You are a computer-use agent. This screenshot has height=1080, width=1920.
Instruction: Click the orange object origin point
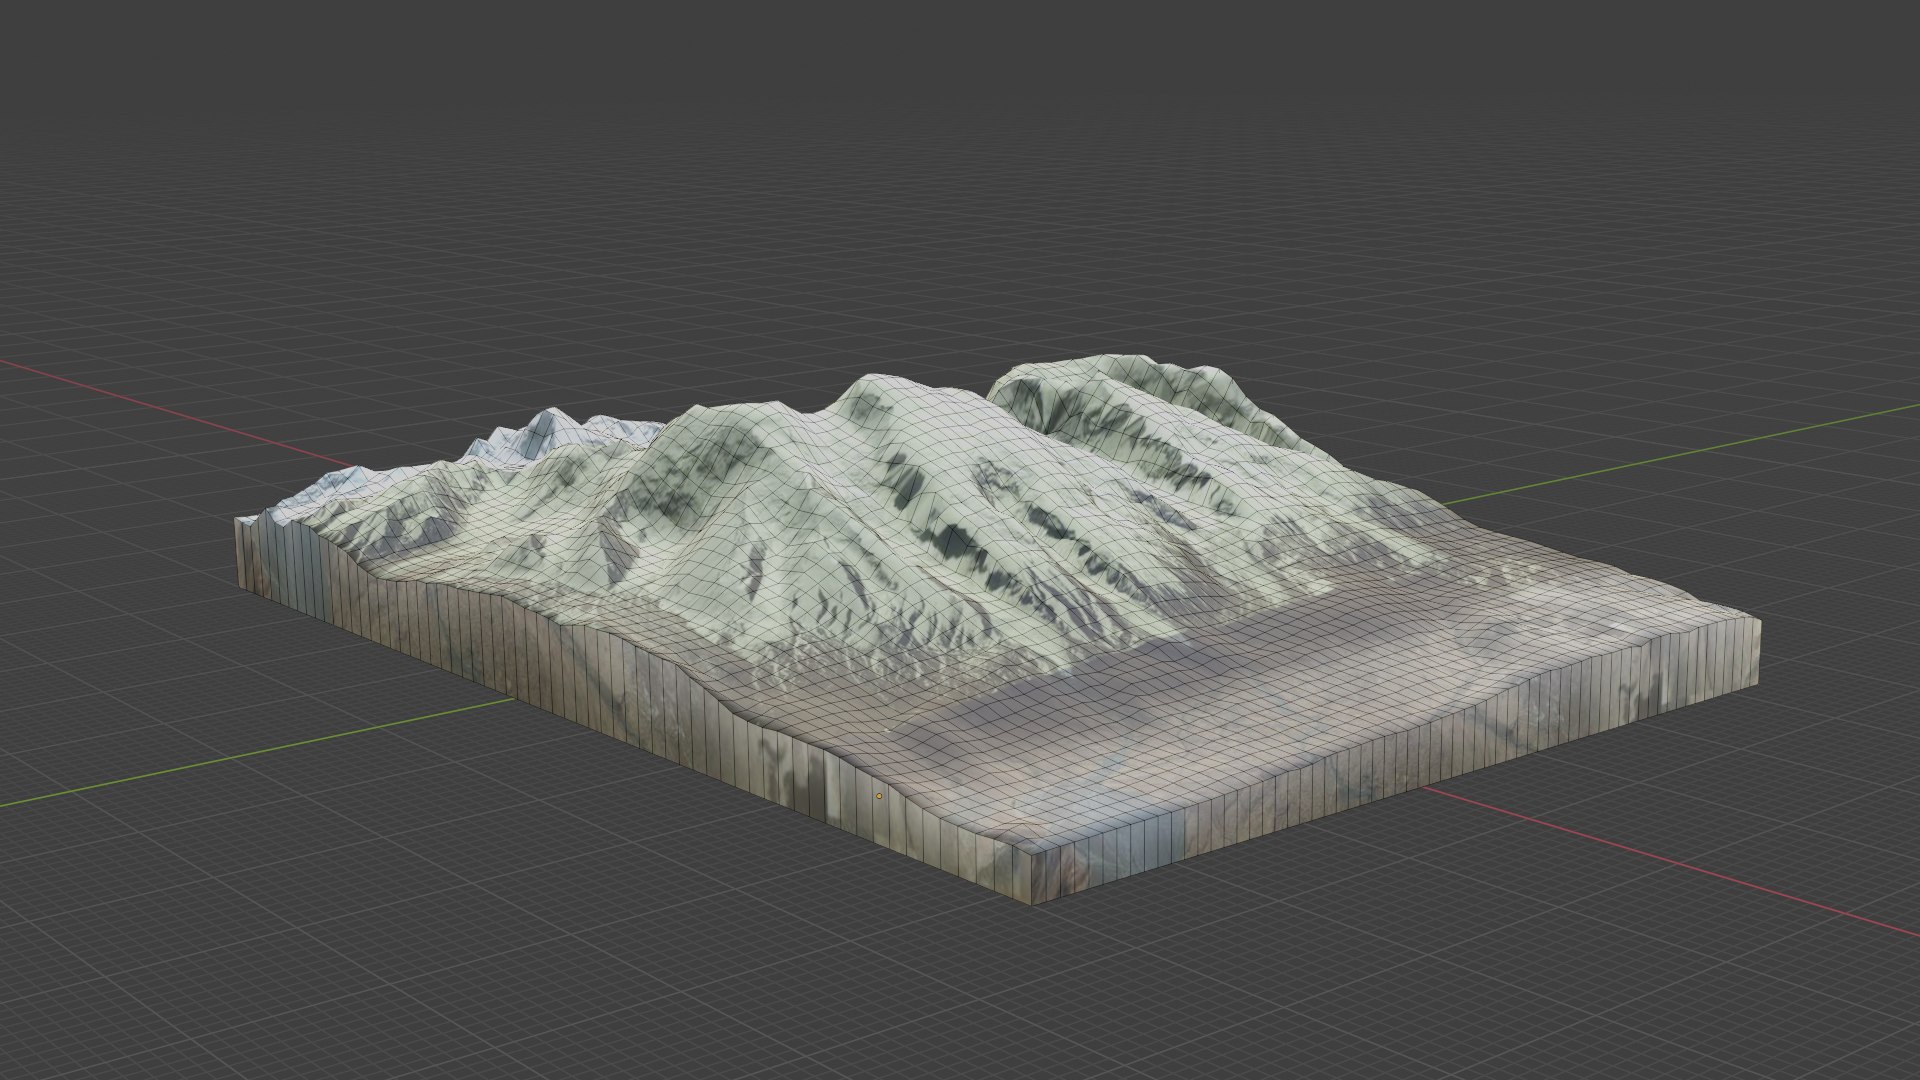tap(879, 796)
